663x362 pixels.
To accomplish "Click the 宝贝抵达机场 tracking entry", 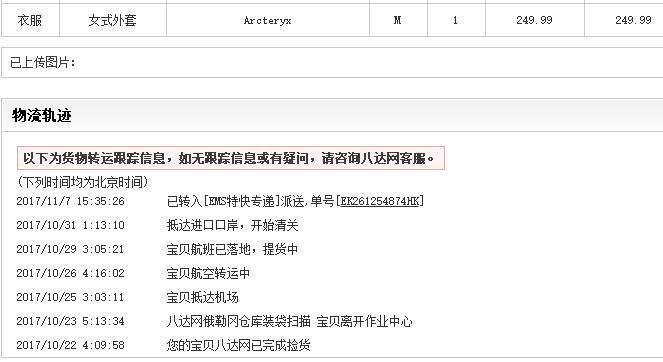I will tap(203, 297).
